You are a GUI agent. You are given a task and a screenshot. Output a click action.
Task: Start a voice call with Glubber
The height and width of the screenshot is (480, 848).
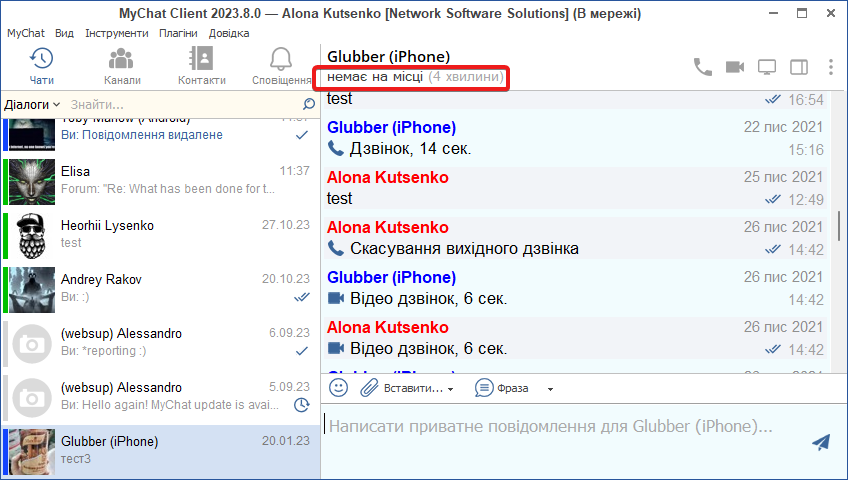pos(703,67)
